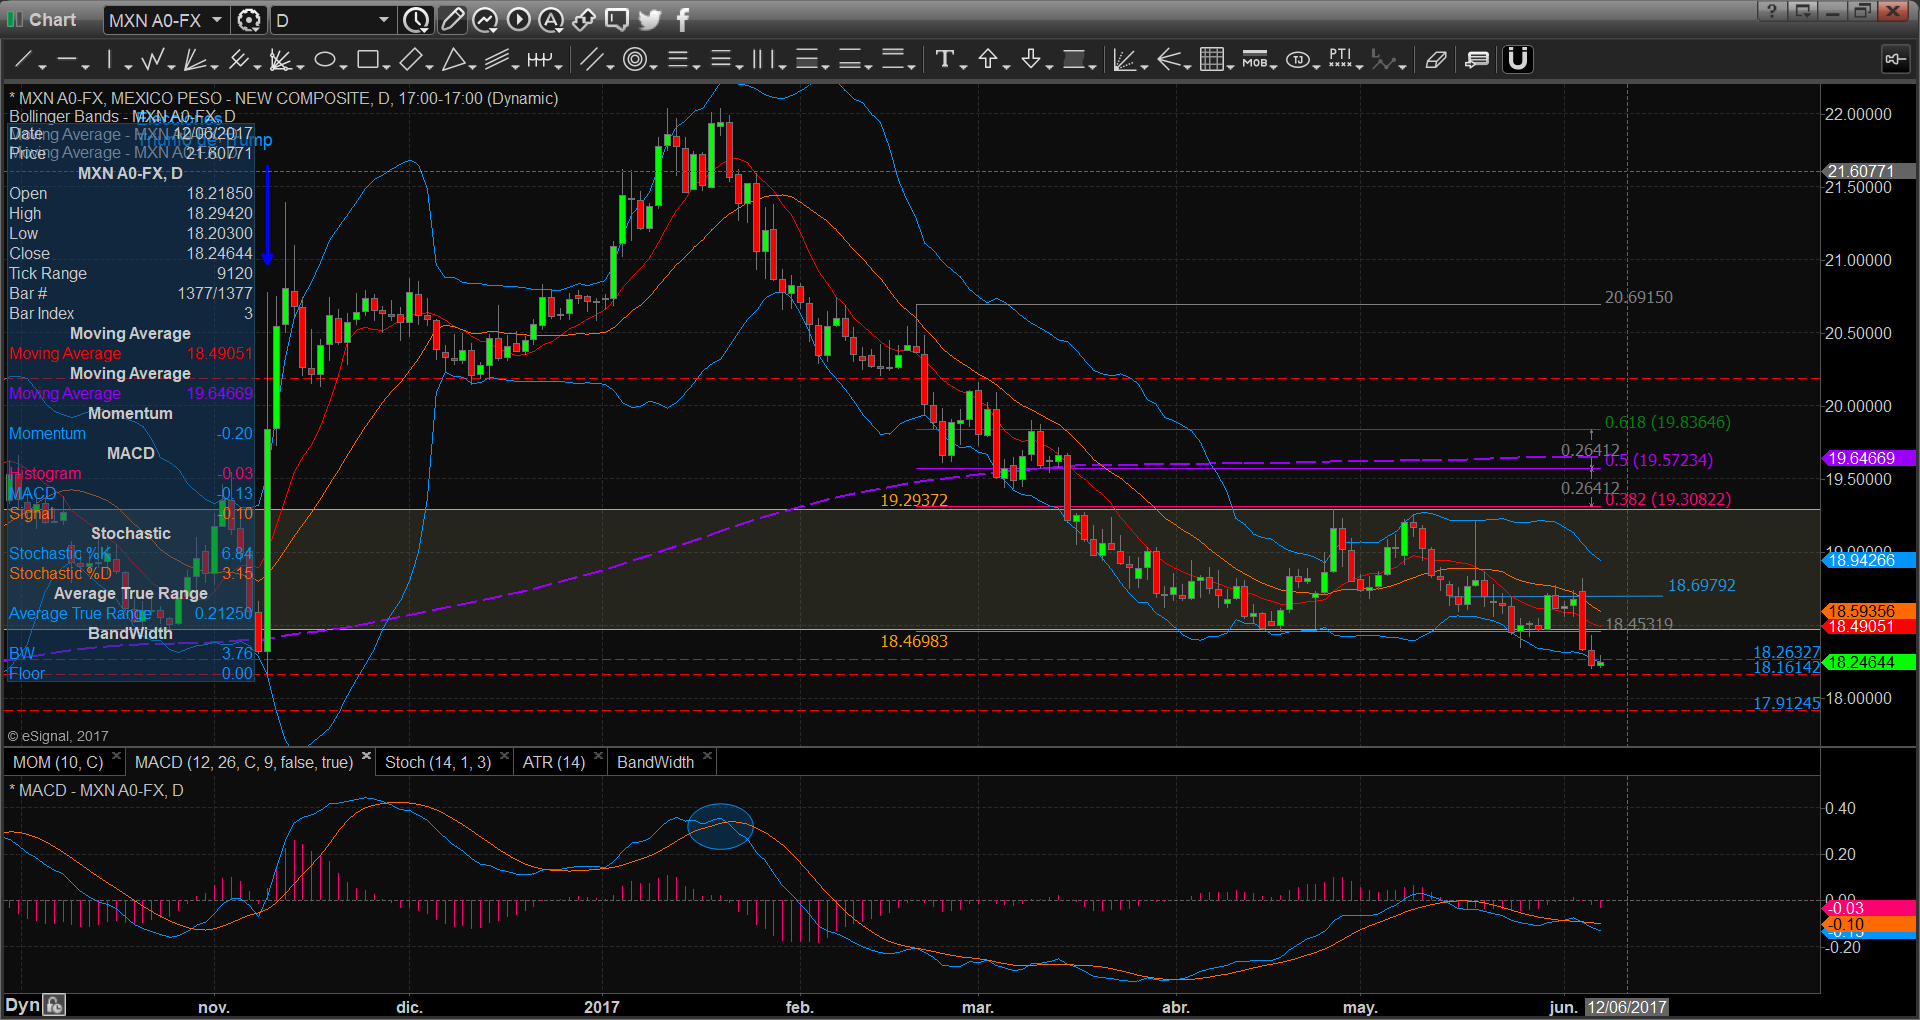Switch to the MACD (12, 26, C, 9) tab
Viewport: 1920px width, 1020px height.
point(244,762)
